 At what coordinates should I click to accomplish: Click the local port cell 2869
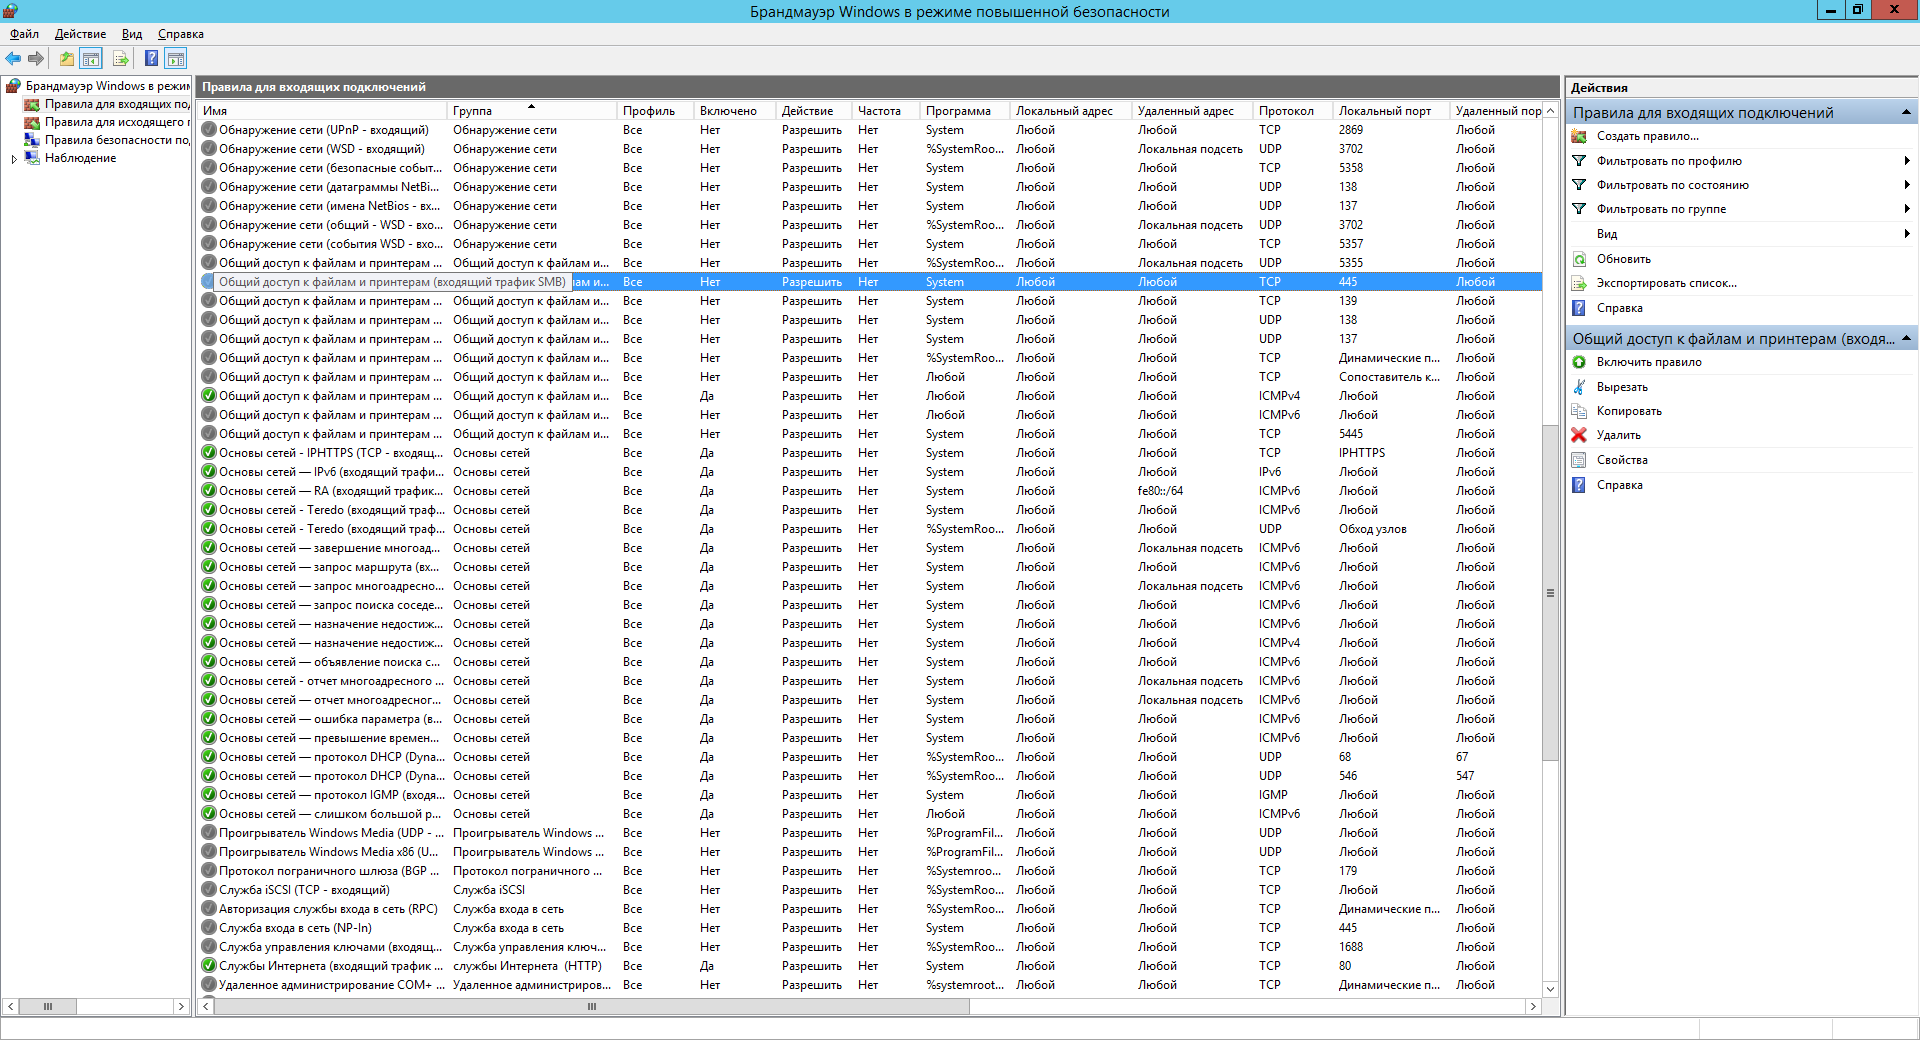(x=1351, y=130)
